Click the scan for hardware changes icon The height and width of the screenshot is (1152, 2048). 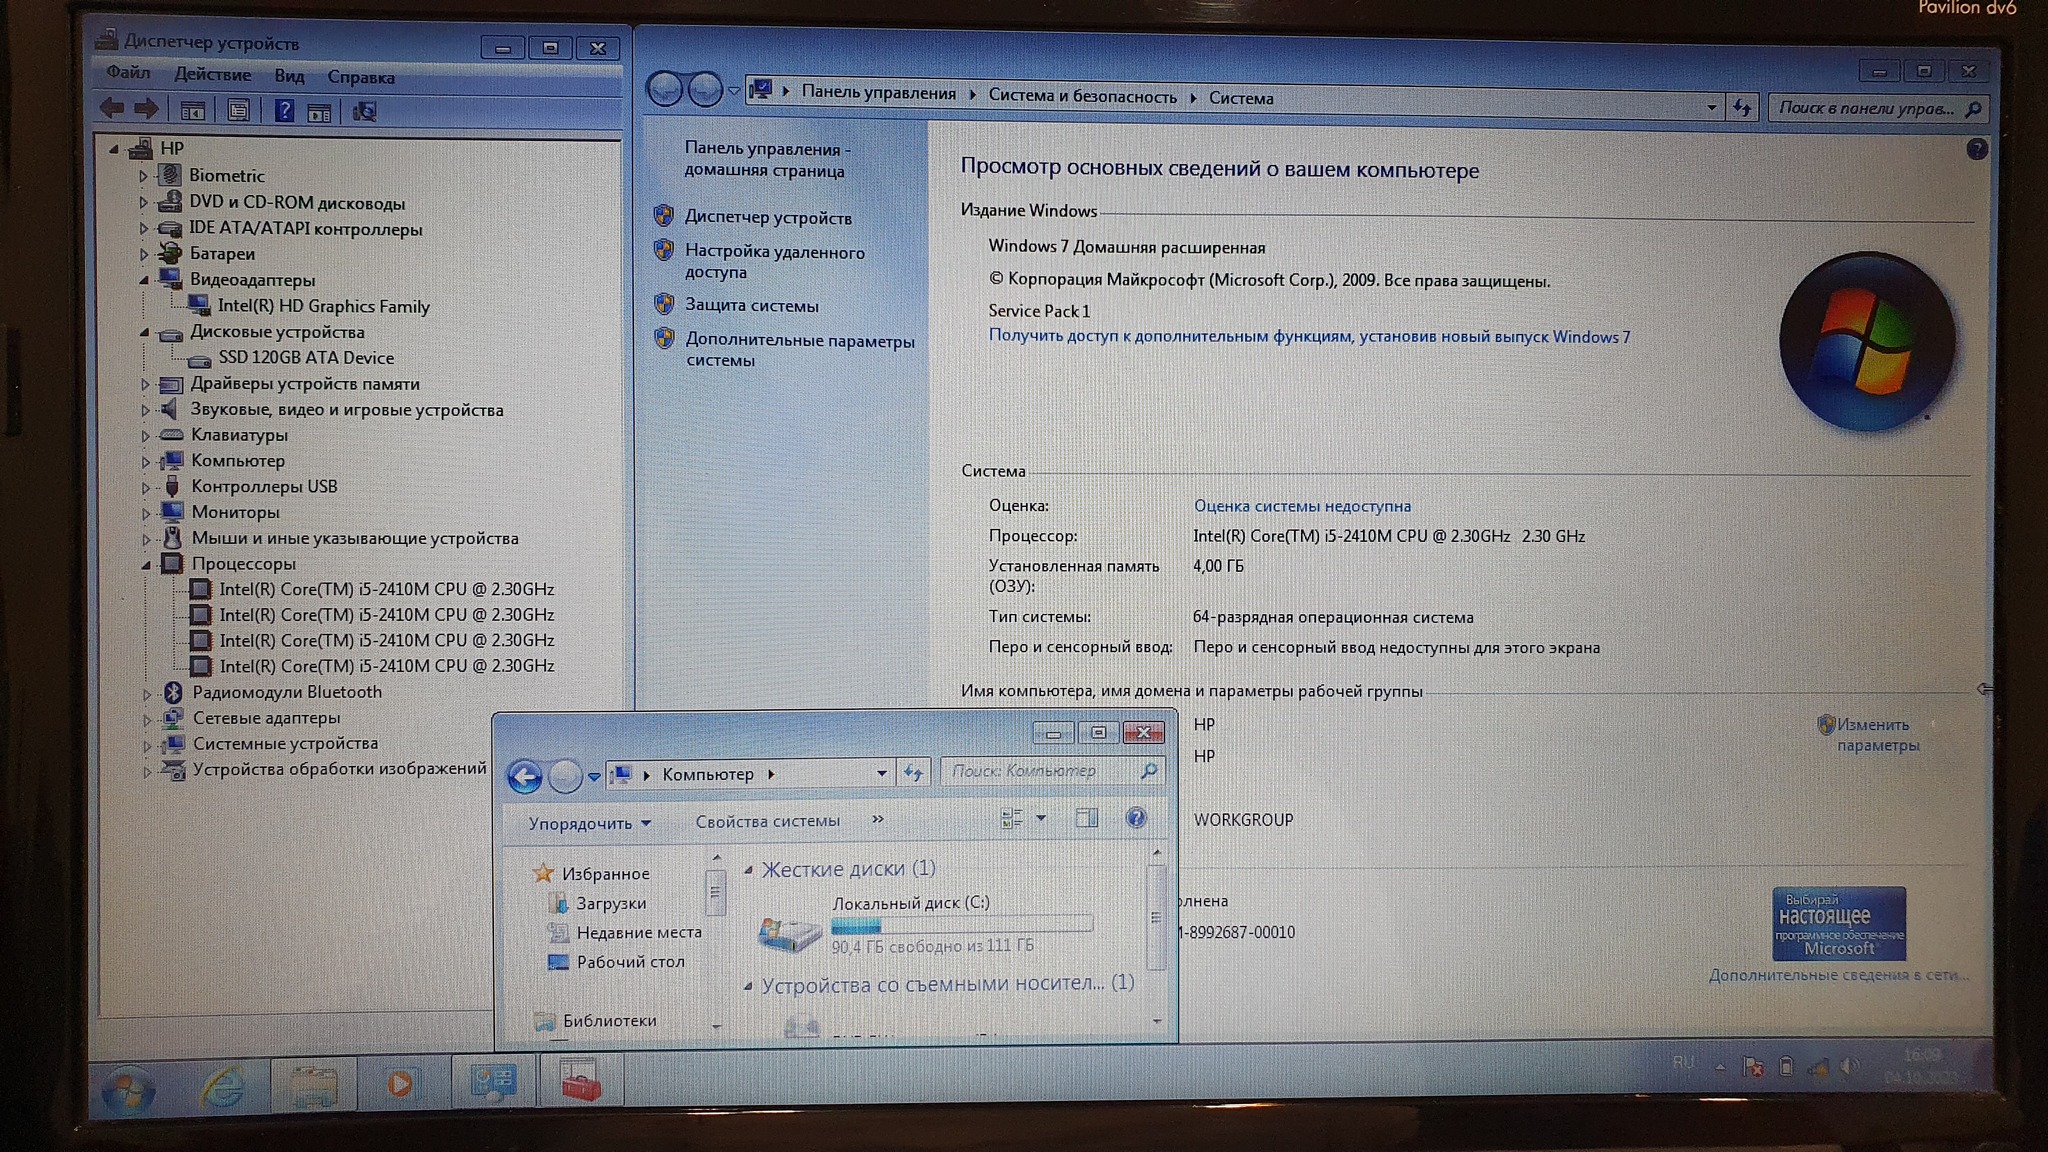point(365,112)
